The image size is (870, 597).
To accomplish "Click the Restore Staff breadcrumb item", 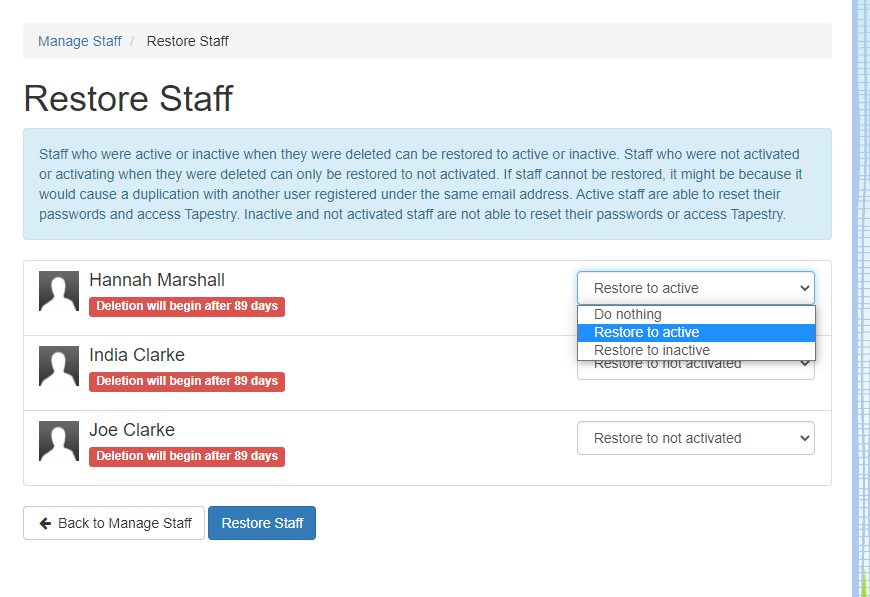I will (x=188, y=41).
